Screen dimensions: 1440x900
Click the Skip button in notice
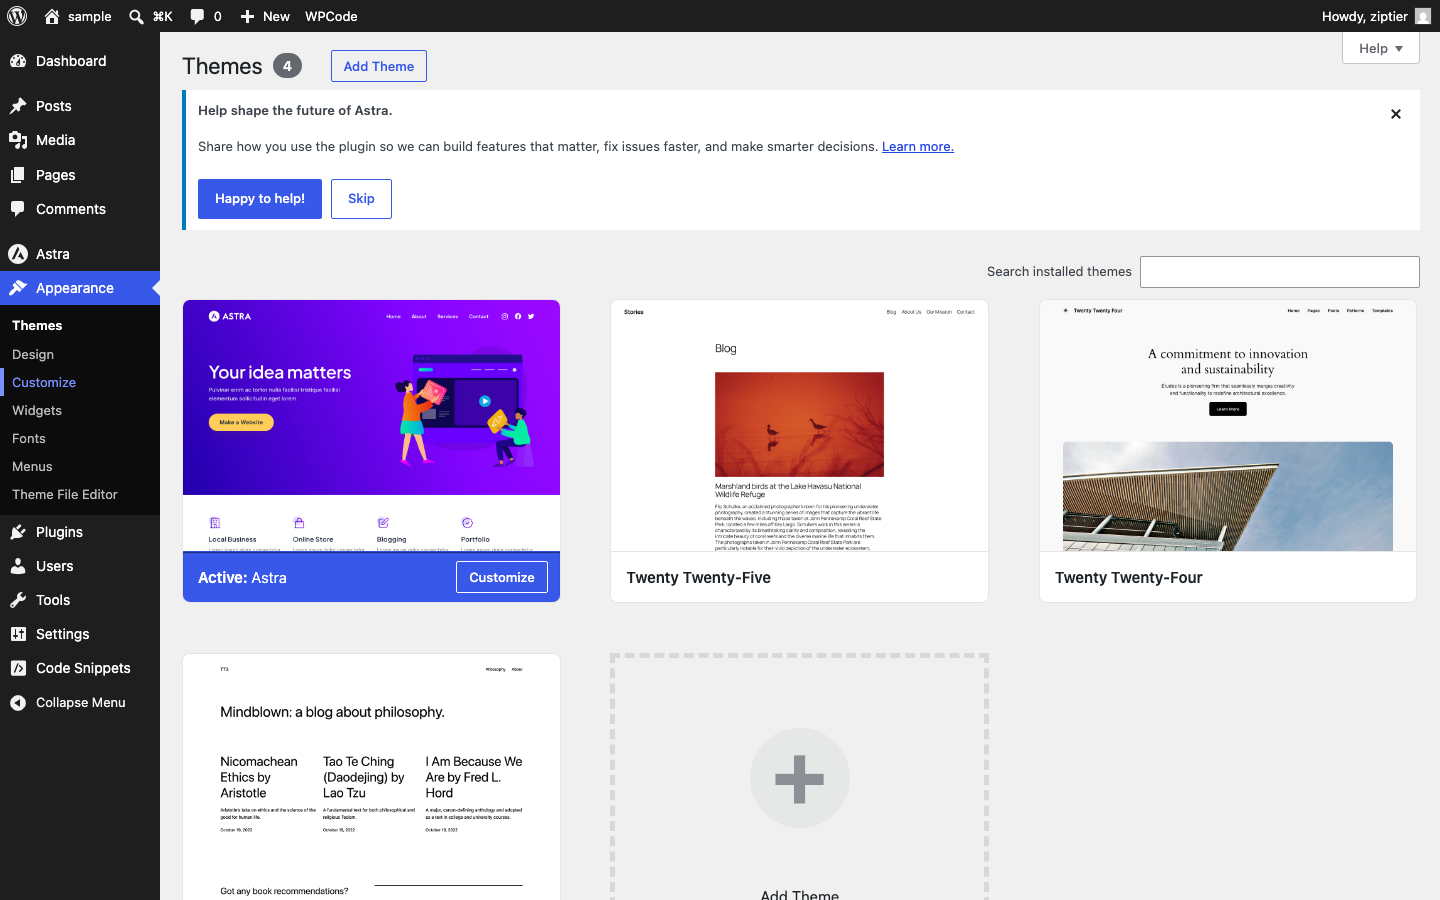tap(361, 198)
